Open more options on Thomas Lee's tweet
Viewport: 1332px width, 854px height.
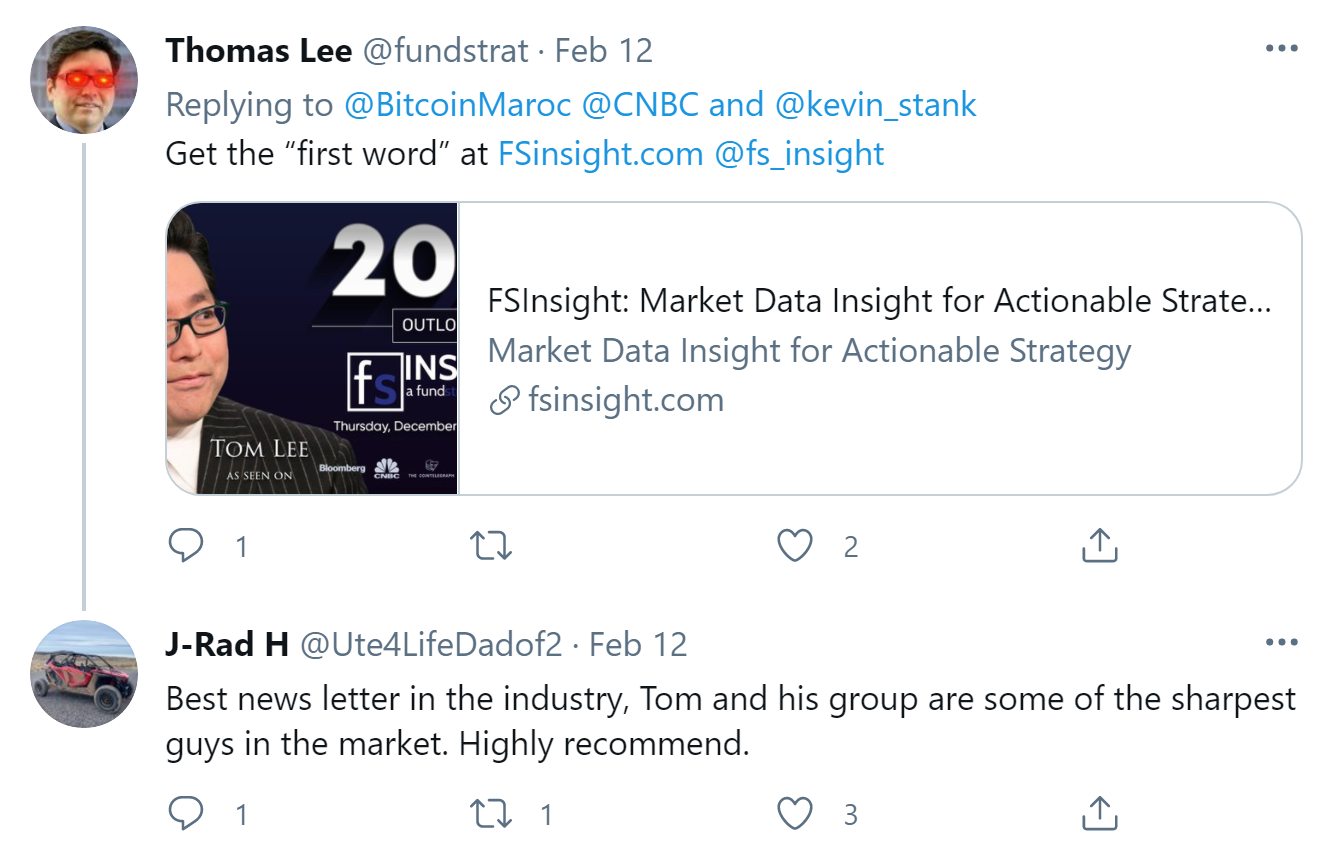pyautogui.click(x=1281, y=49)
